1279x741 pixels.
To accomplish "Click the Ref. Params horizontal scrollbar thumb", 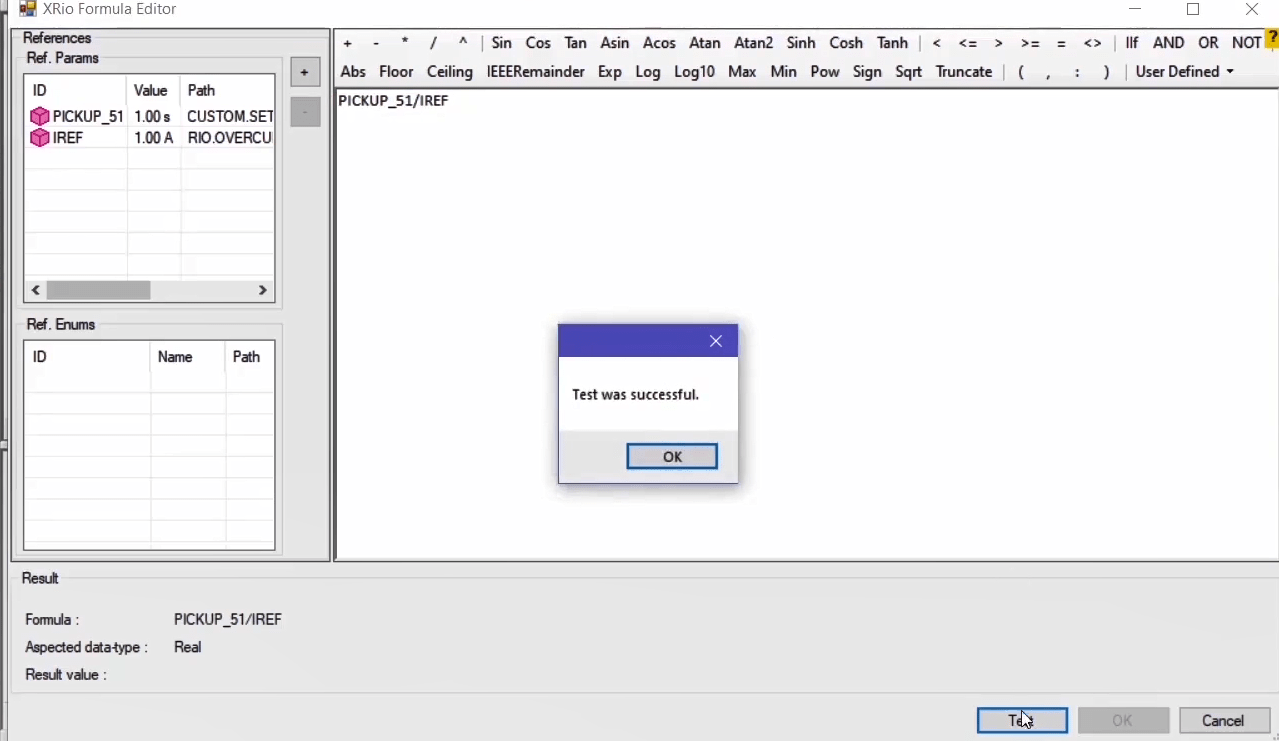I will click(97, 290).
